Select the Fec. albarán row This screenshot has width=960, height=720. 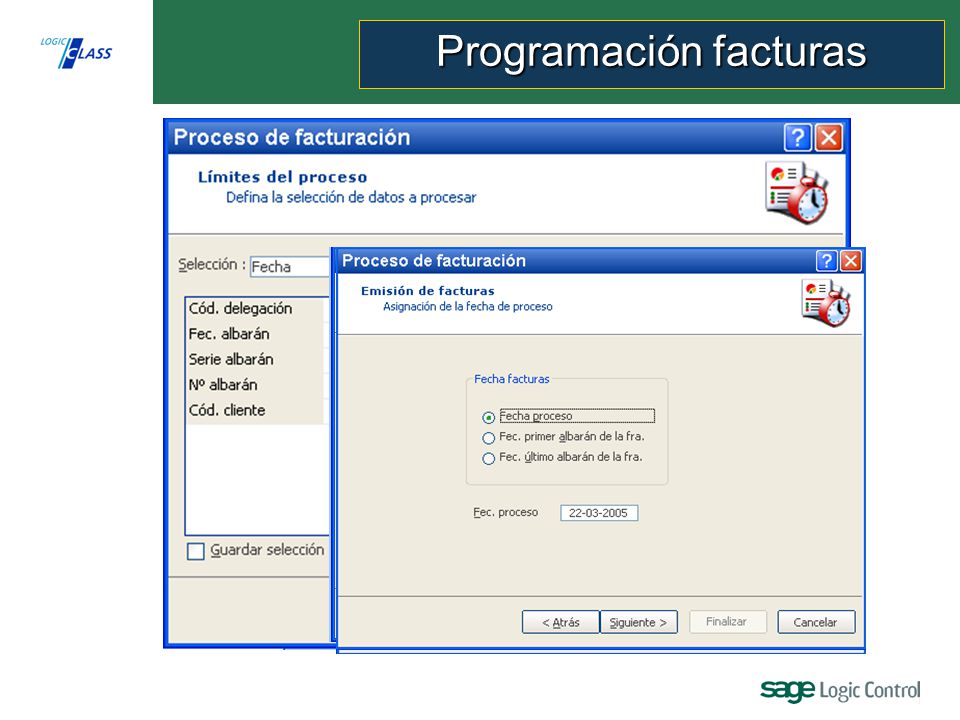coord(255,334)
